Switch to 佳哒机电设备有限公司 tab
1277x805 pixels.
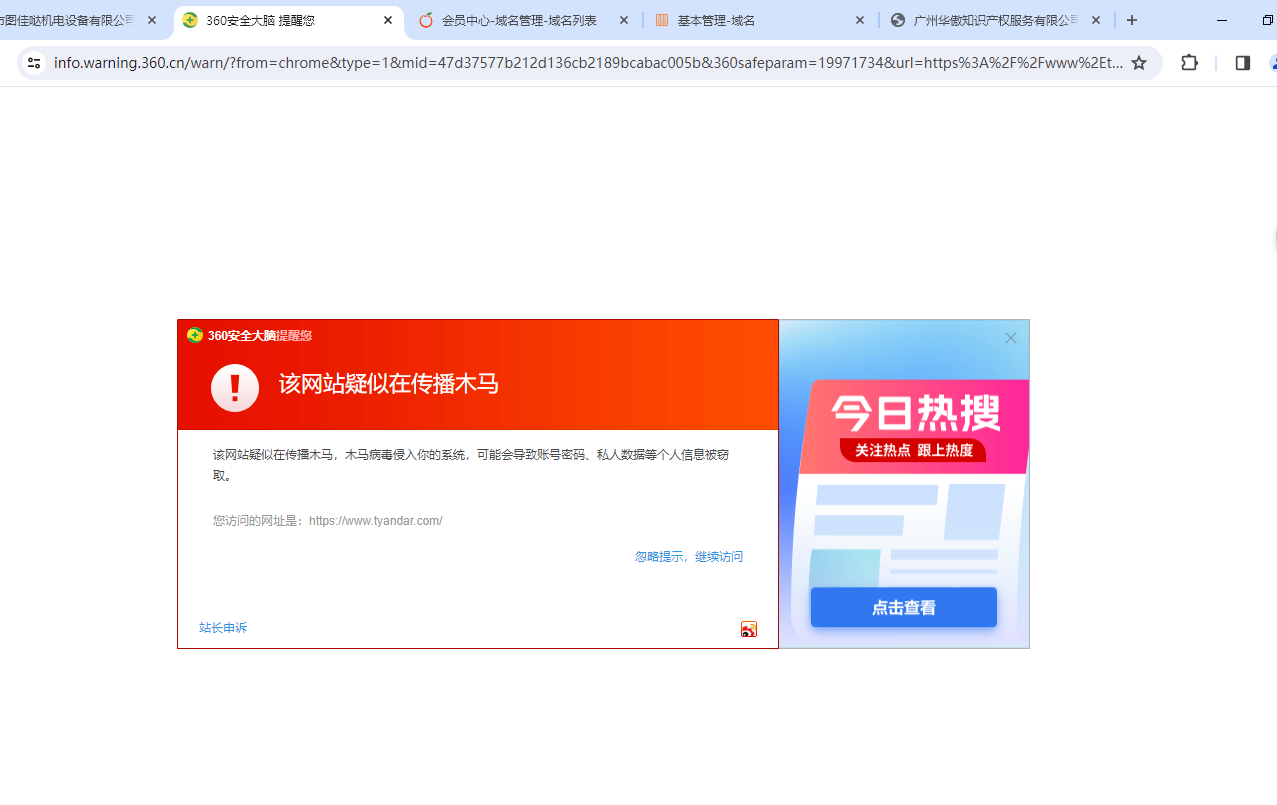(82, 21)
